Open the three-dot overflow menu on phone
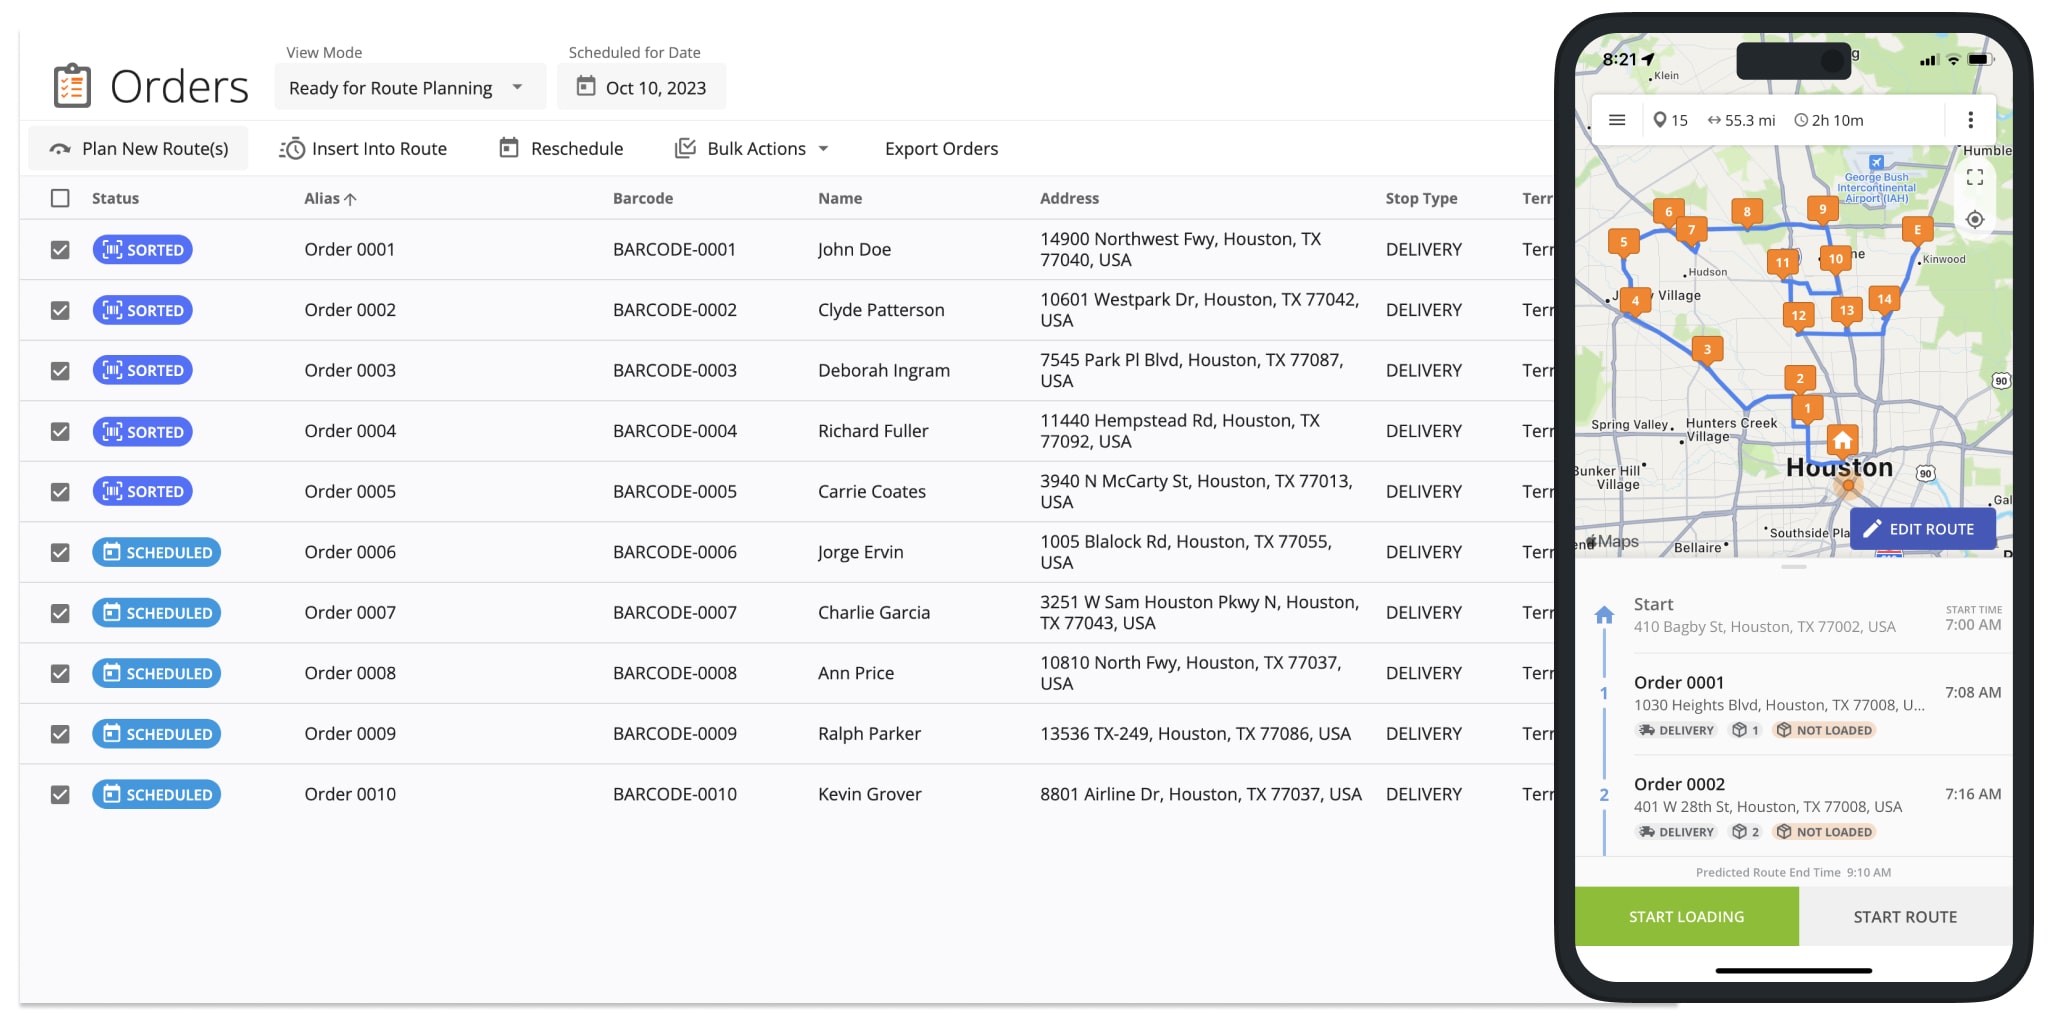Image resolution: width=2048 pixels, height=1024 pixels. click(x=1970, y=120)
